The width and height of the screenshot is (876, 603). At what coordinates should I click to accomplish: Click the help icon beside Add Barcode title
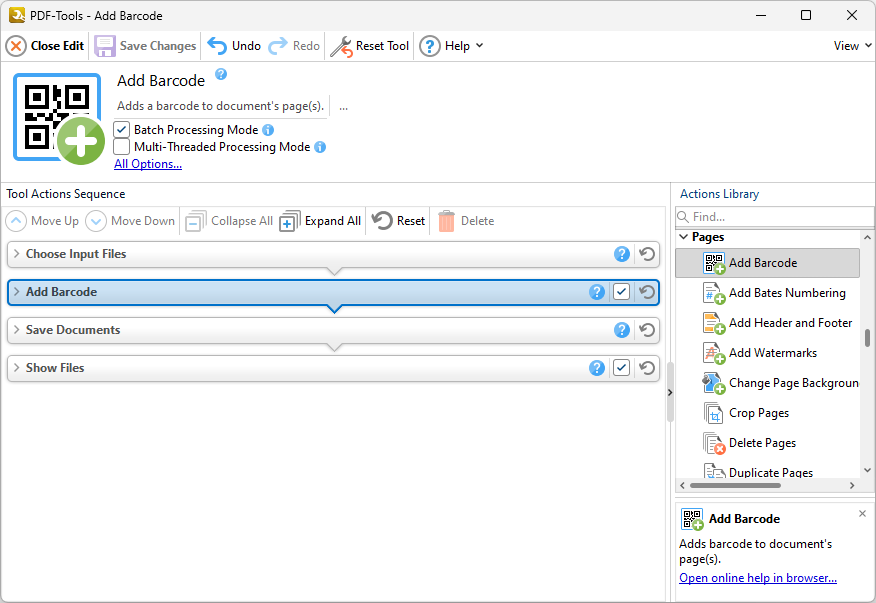coord(221,74)
